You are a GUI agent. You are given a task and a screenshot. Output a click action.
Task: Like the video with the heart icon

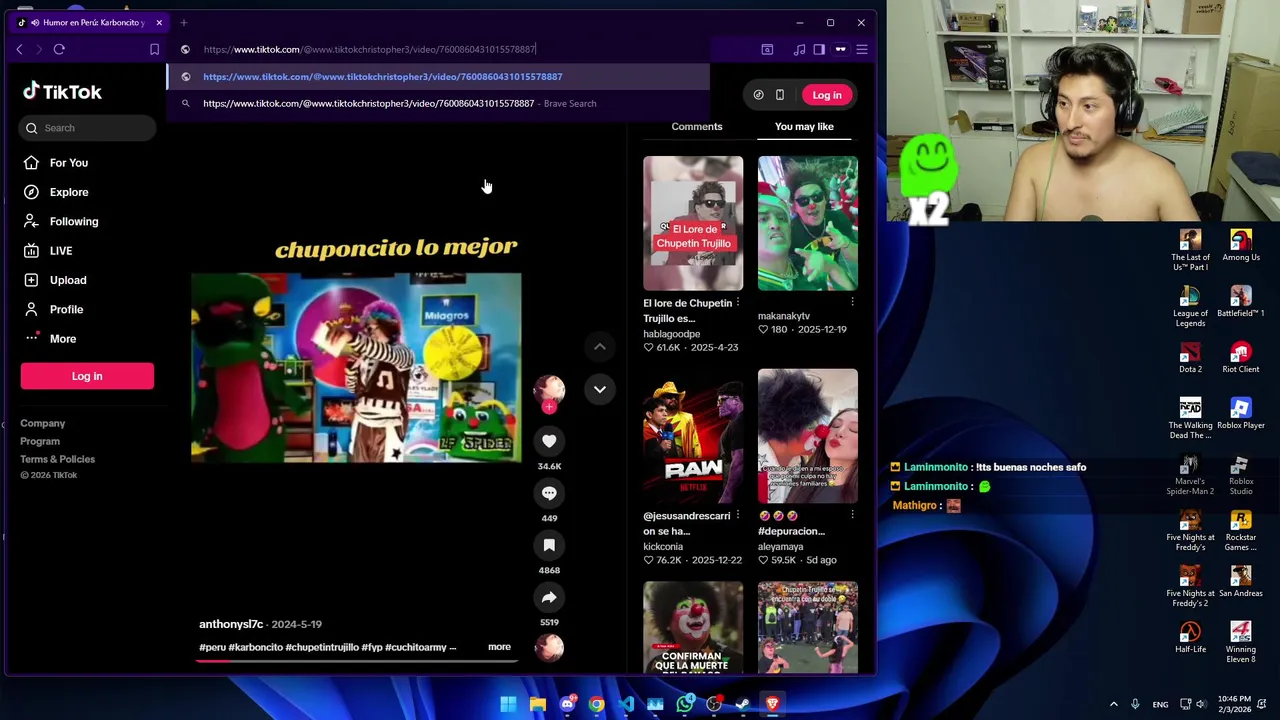coord(549,441)
